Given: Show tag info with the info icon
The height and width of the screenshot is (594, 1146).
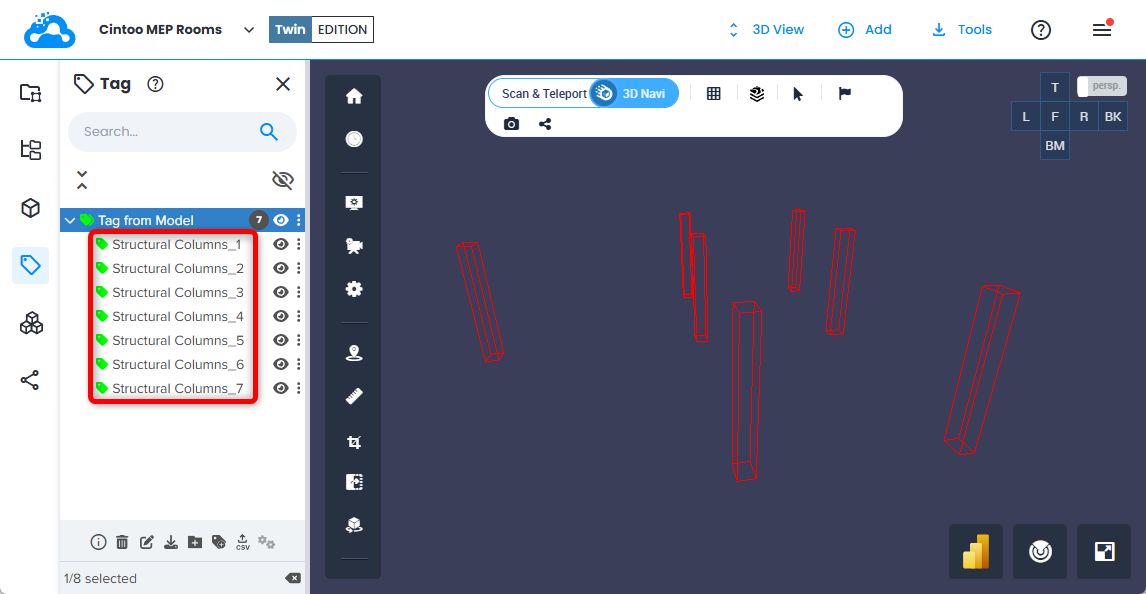Looking at the screenshot, I should (98, 542).
